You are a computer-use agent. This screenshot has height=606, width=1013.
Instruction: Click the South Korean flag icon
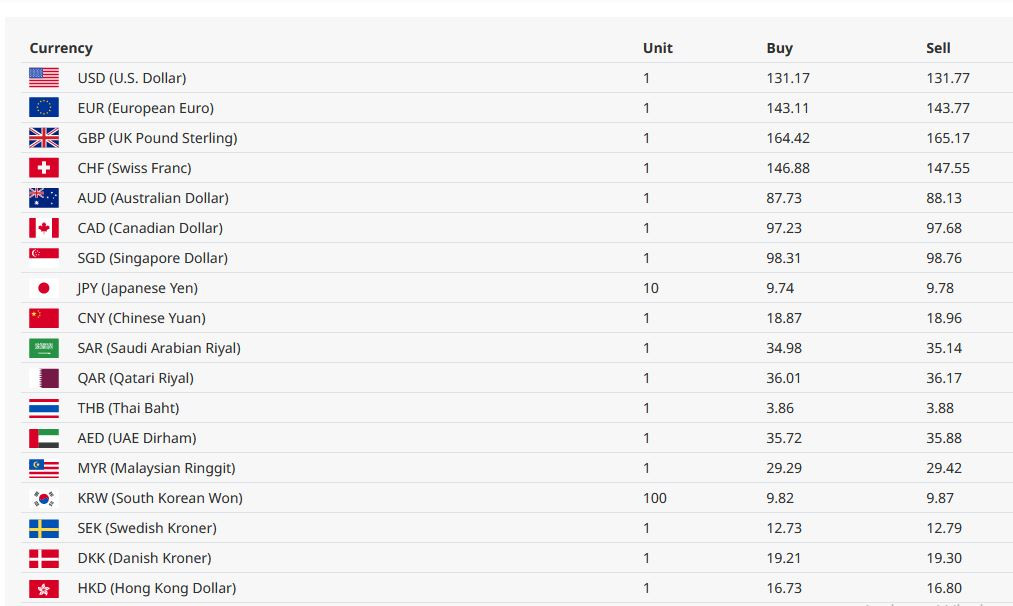pos(44,497)
